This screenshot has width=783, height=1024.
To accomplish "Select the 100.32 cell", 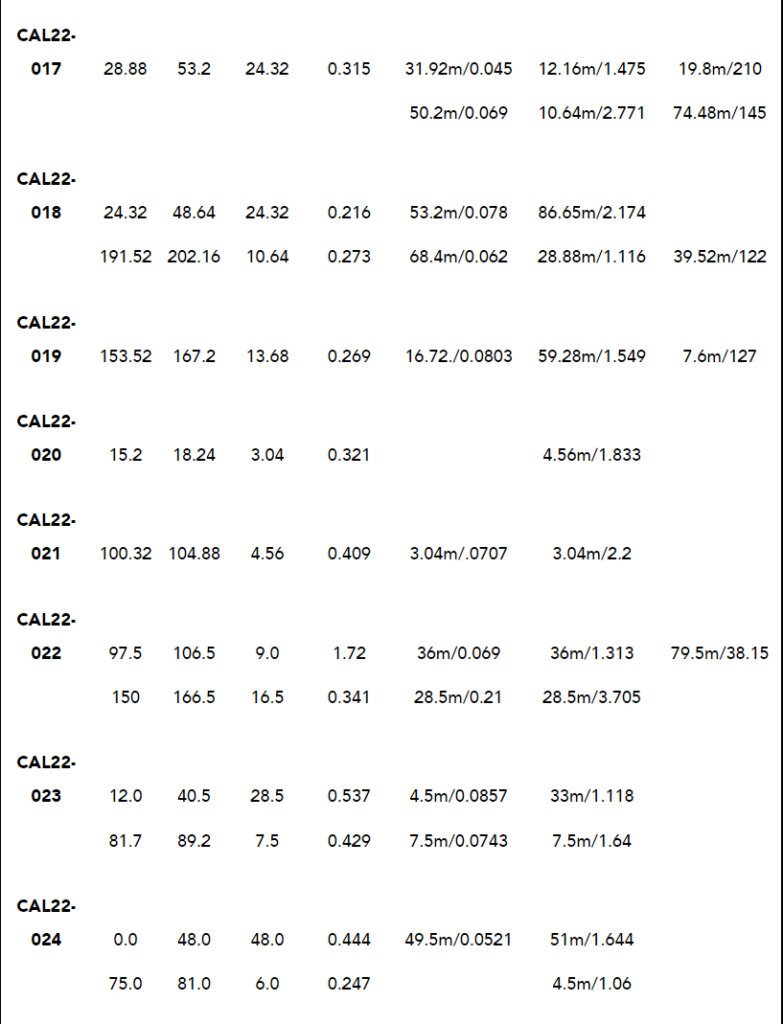I will (126, 553).
